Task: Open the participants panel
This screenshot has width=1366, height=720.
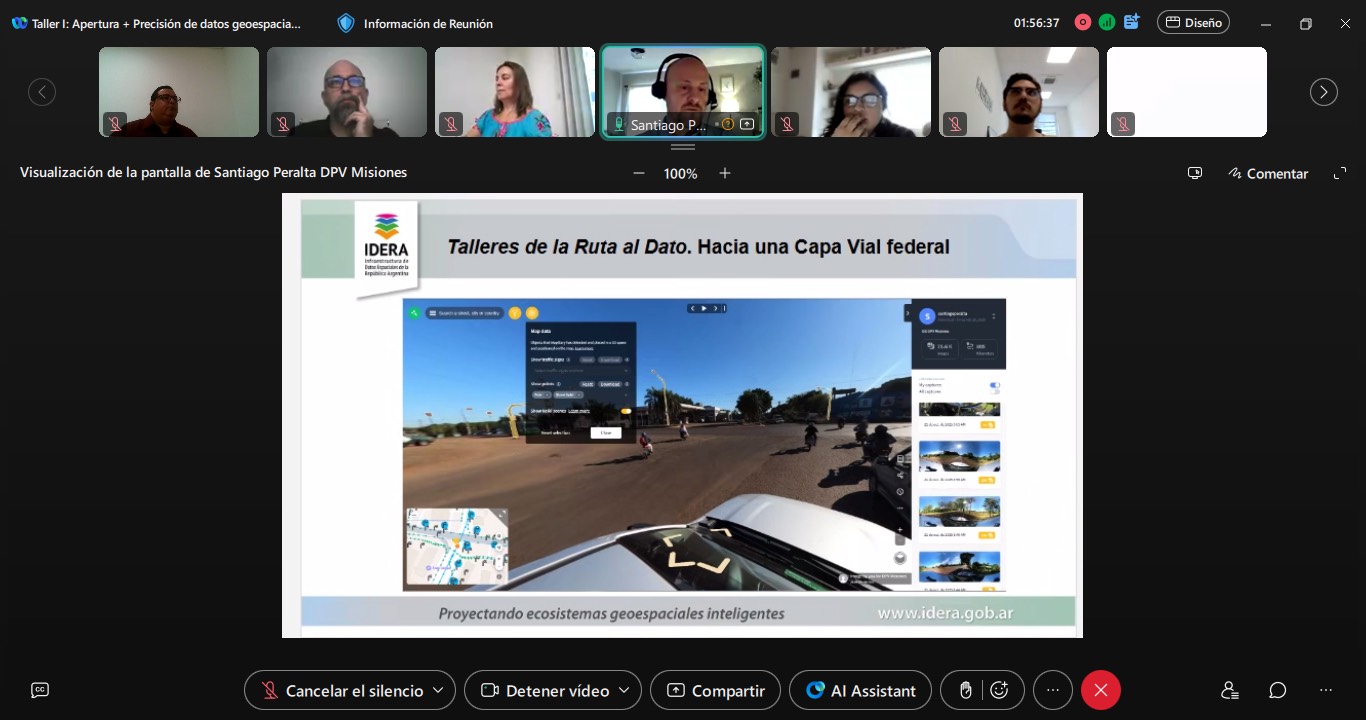Action: coord(1229,690)
